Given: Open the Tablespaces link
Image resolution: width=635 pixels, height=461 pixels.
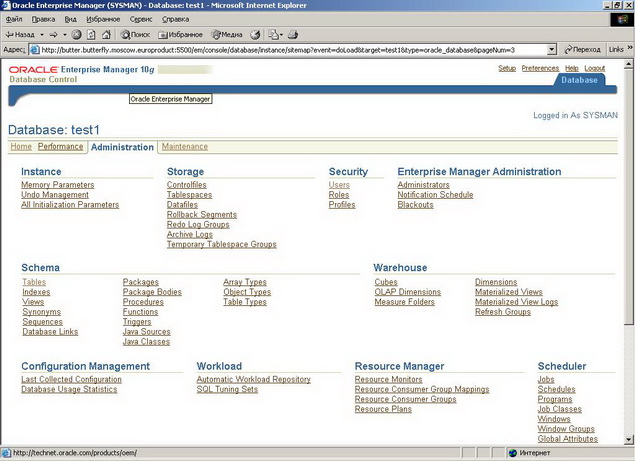Looking at the screenshot, I should coord(190,195).
